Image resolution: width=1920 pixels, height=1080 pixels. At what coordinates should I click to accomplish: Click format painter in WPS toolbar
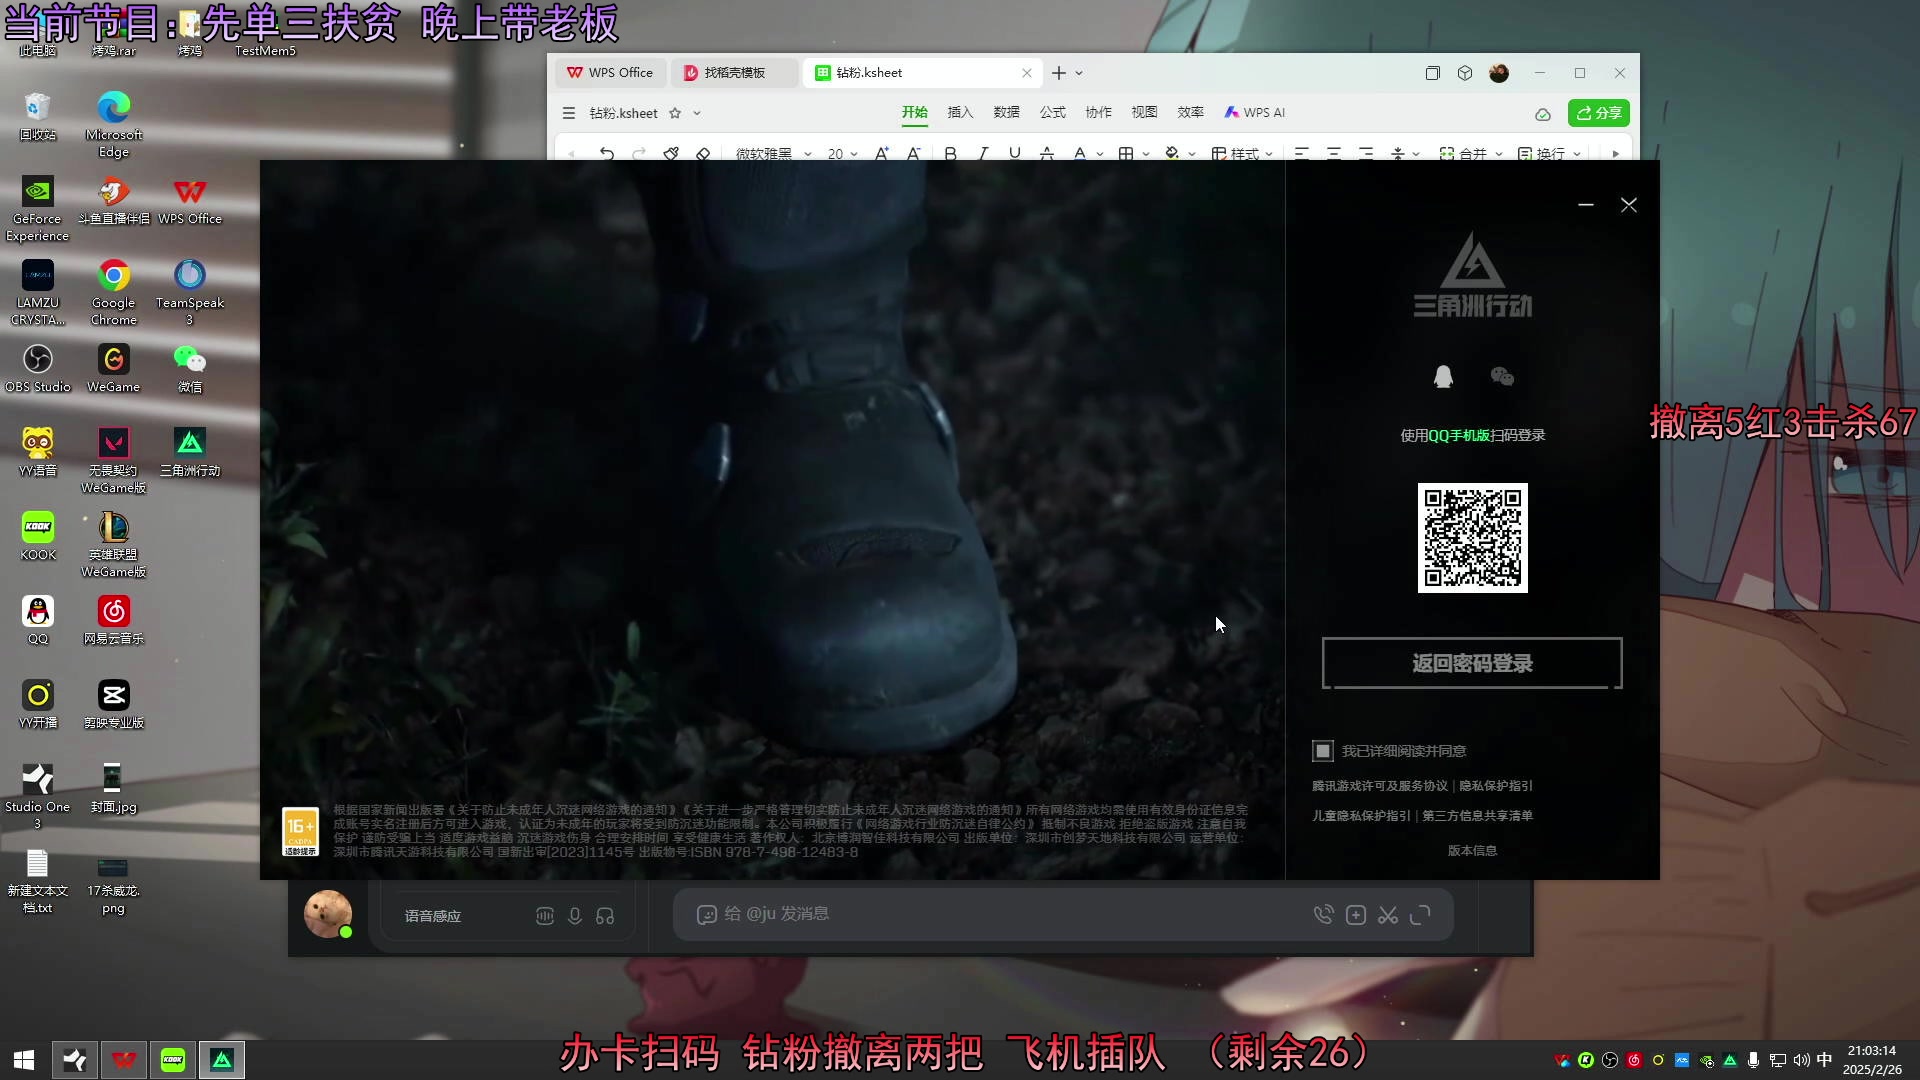(671, 153)
